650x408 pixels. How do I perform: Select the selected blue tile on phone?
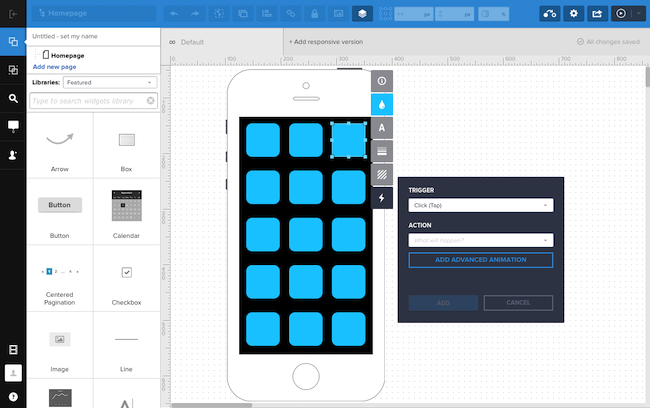tap(348, 140)
